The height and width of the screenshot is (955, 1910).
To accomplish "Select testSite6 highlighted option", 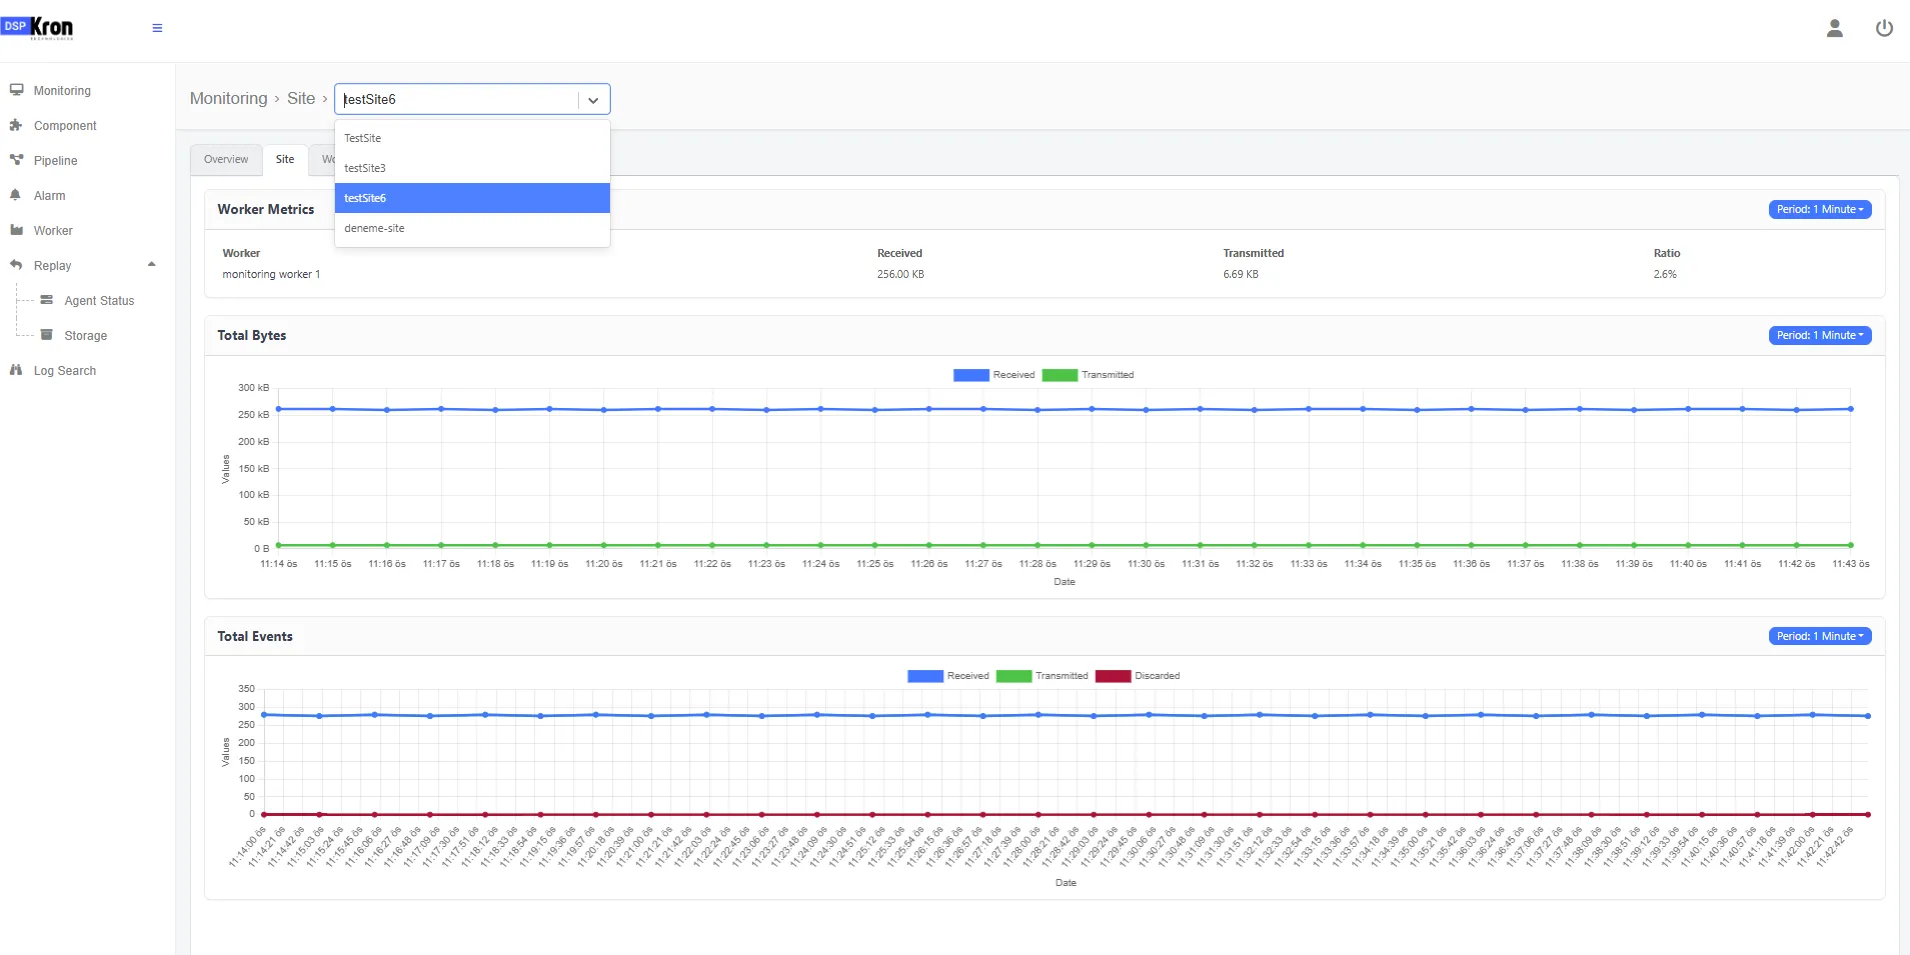I will (472, 198).
